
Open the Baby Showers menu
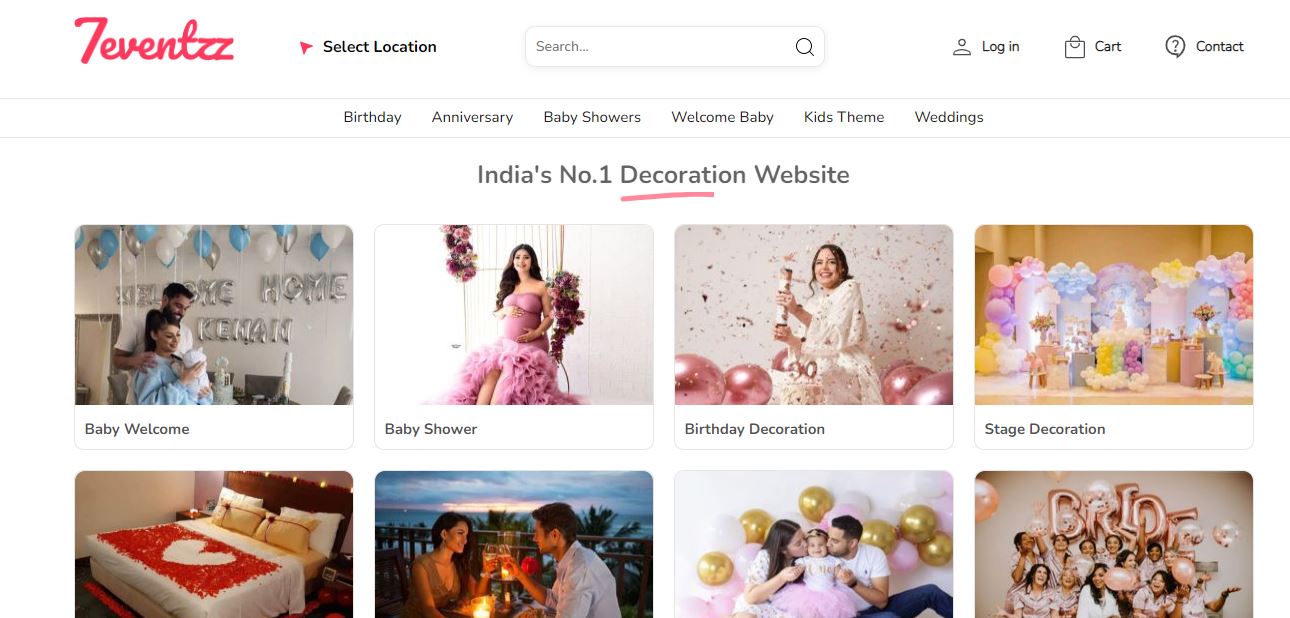click(592, 117)
